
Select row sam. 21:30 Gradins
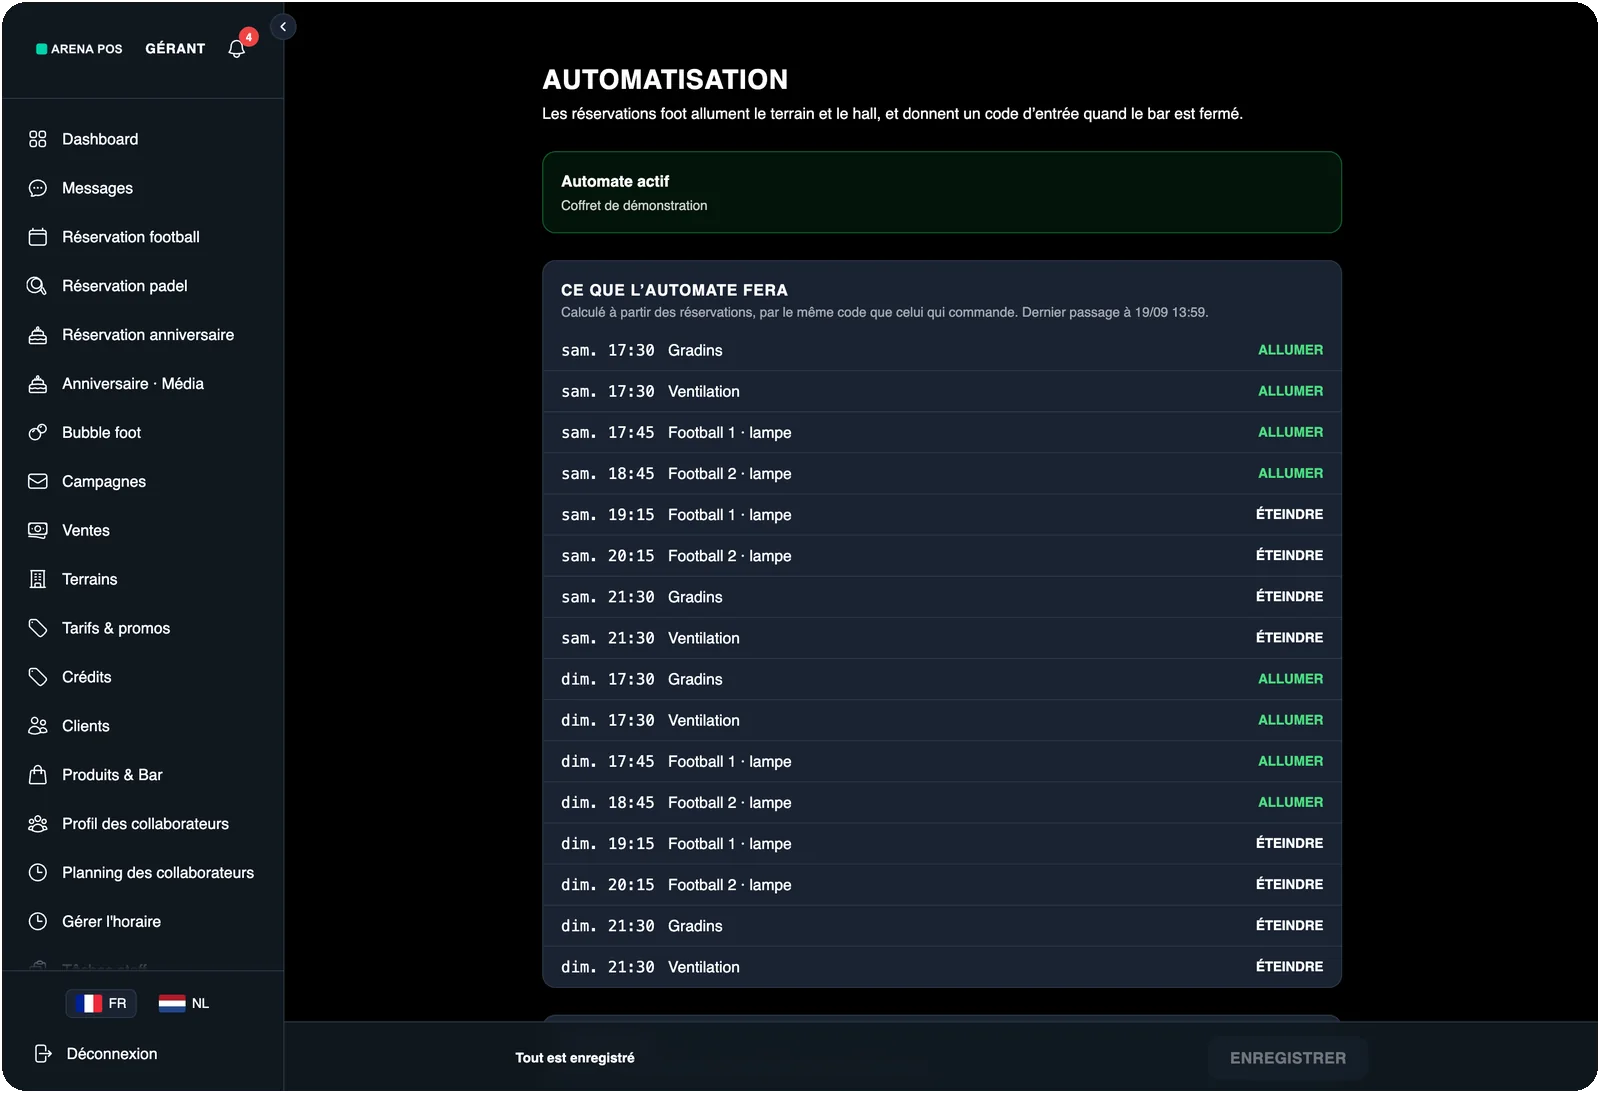pos(942,596)
